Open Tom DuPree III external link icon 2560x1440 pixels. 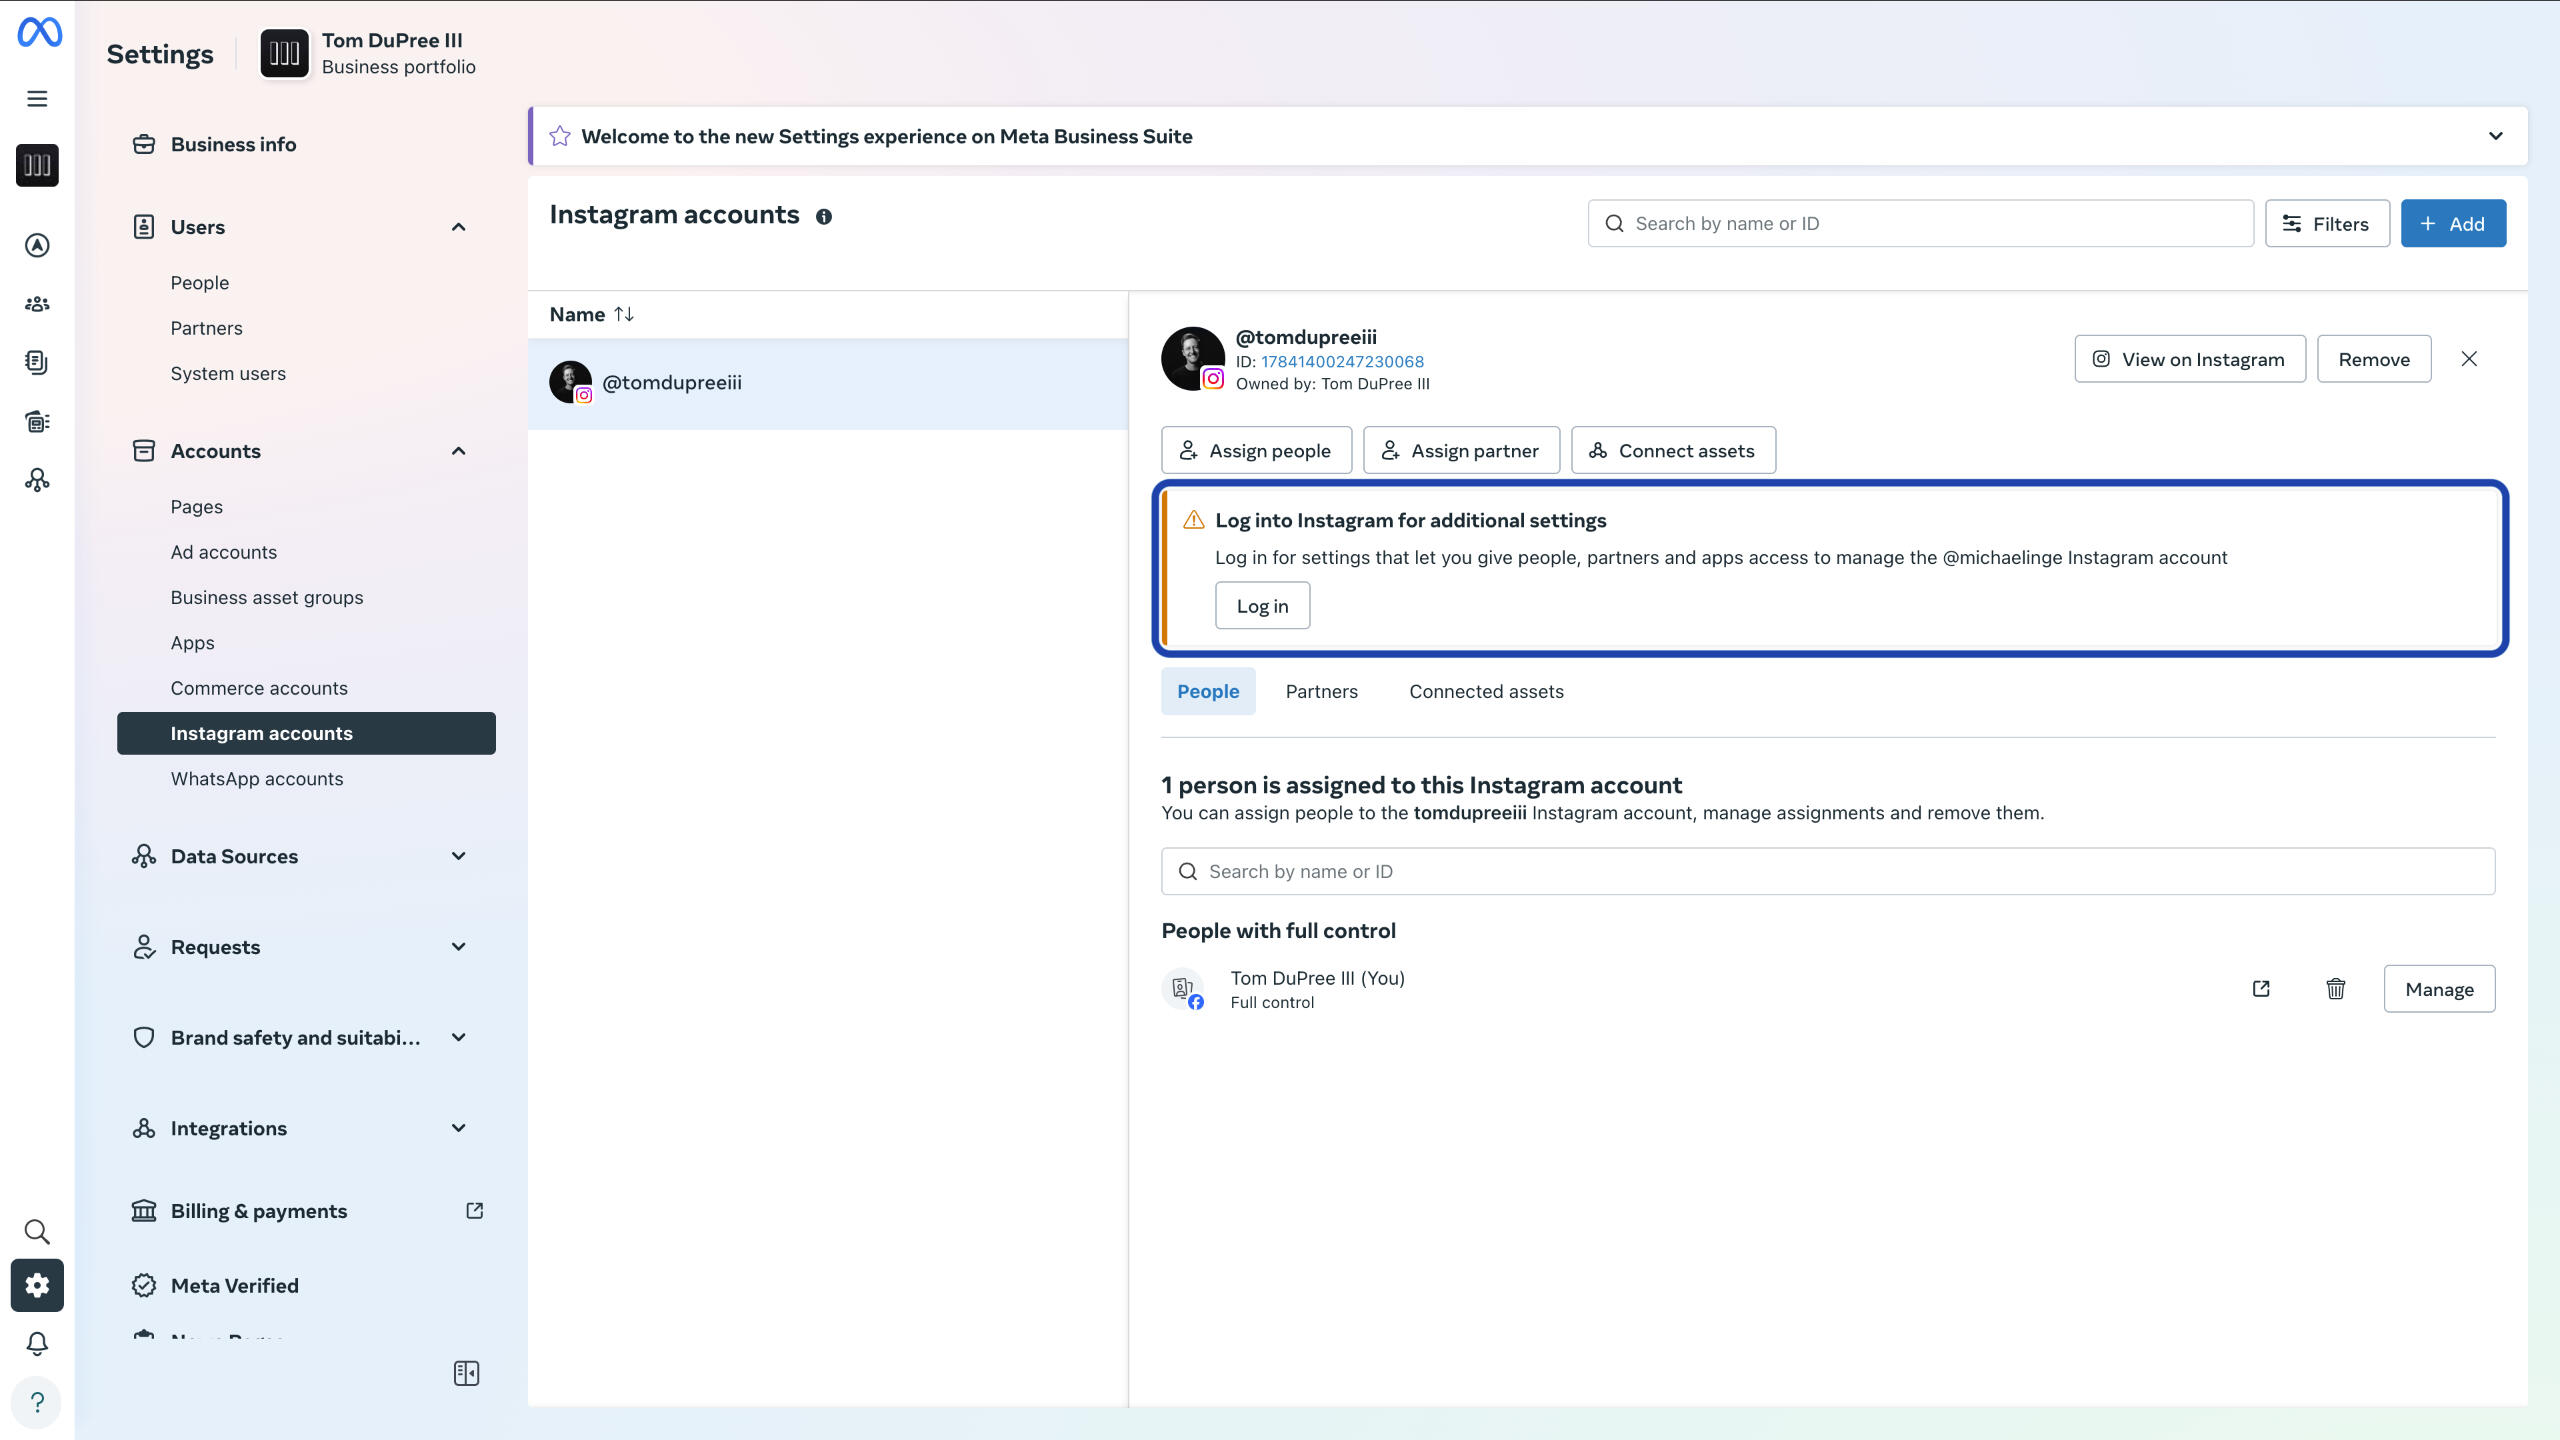pos(2261,989)
